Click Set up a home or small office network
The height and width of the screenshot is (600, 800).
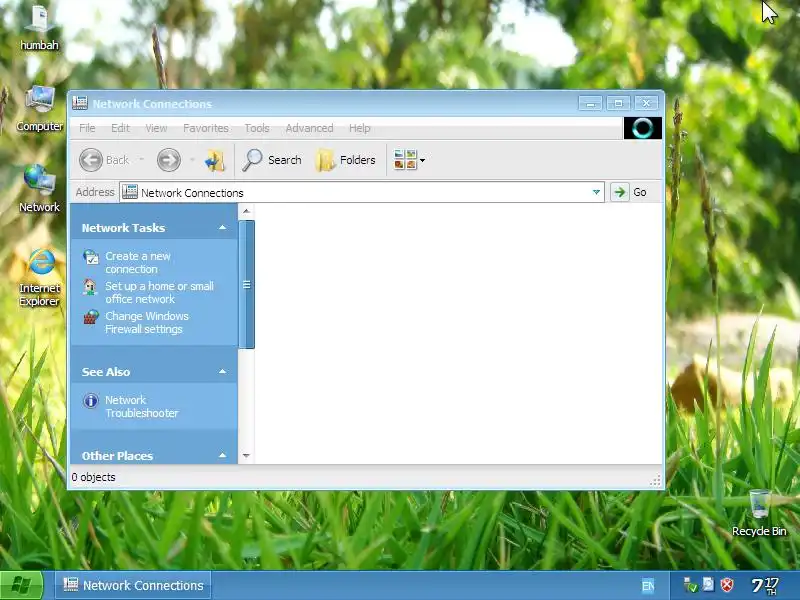point(159,292)
